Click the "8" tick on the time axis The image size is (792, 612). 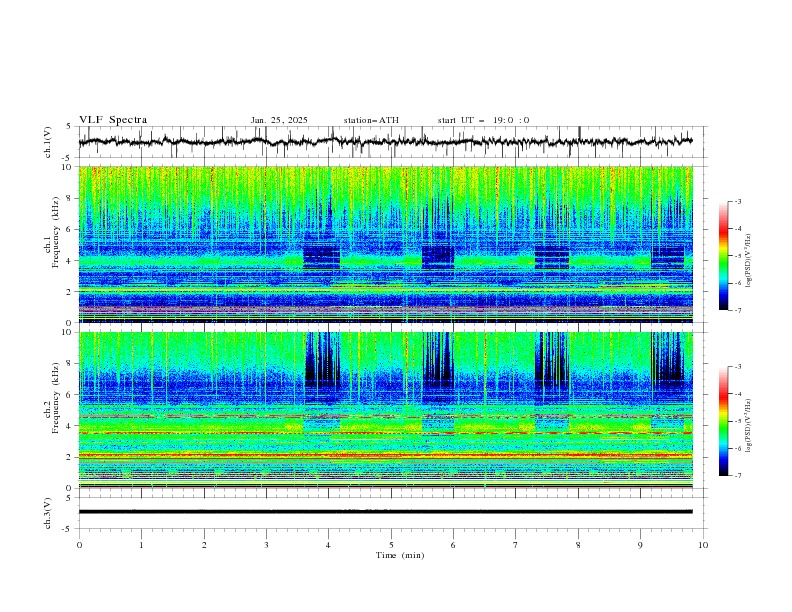pos(578,545)
